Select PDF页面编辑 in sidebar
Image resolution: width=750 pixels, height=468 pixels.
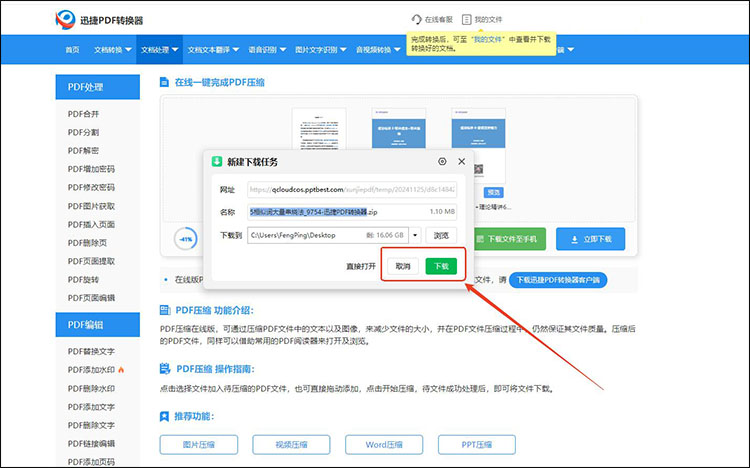coord(91,298)
